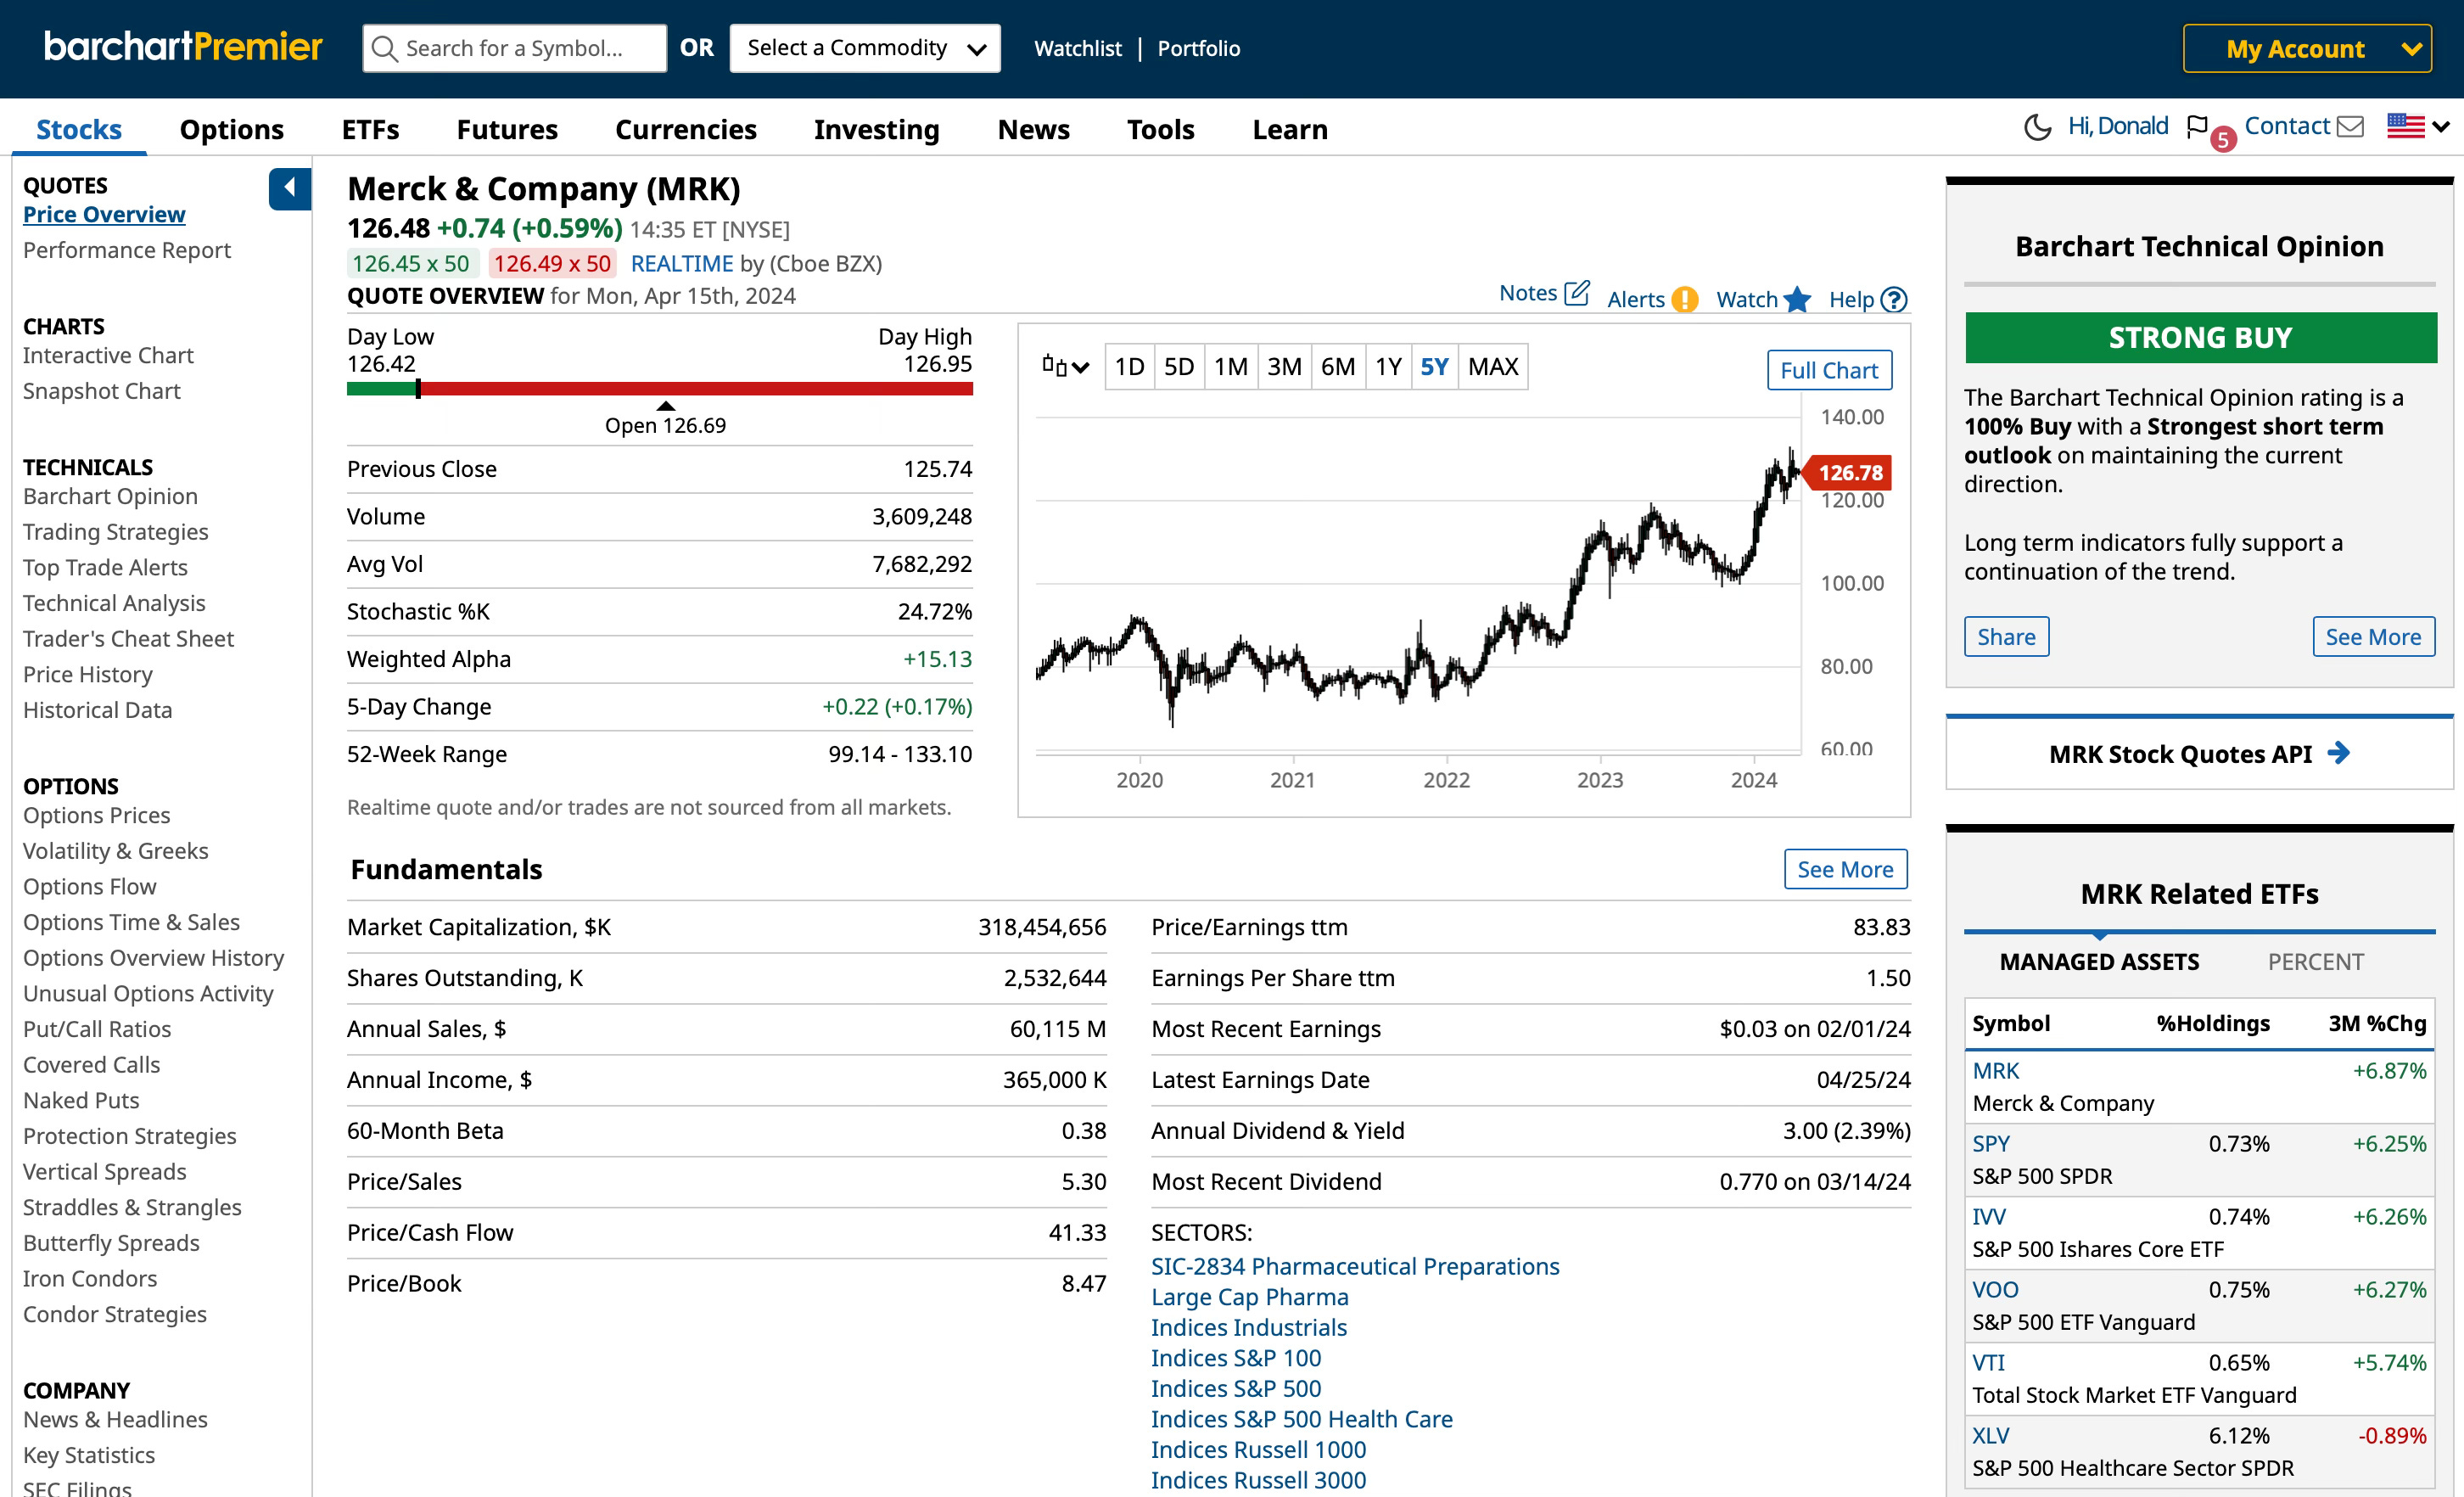Open the Investing menu tab

pos(877,129)
